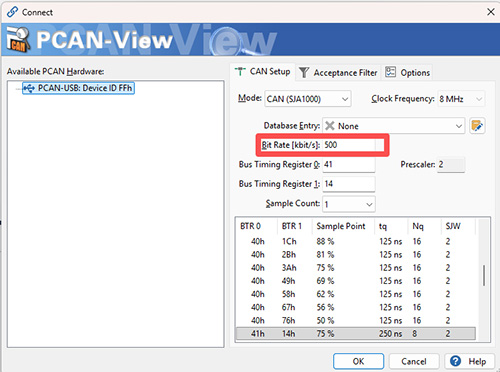Click the Bus Timing Register 0 field
This screenshot has width=500, height=372.
pos(349,164)
